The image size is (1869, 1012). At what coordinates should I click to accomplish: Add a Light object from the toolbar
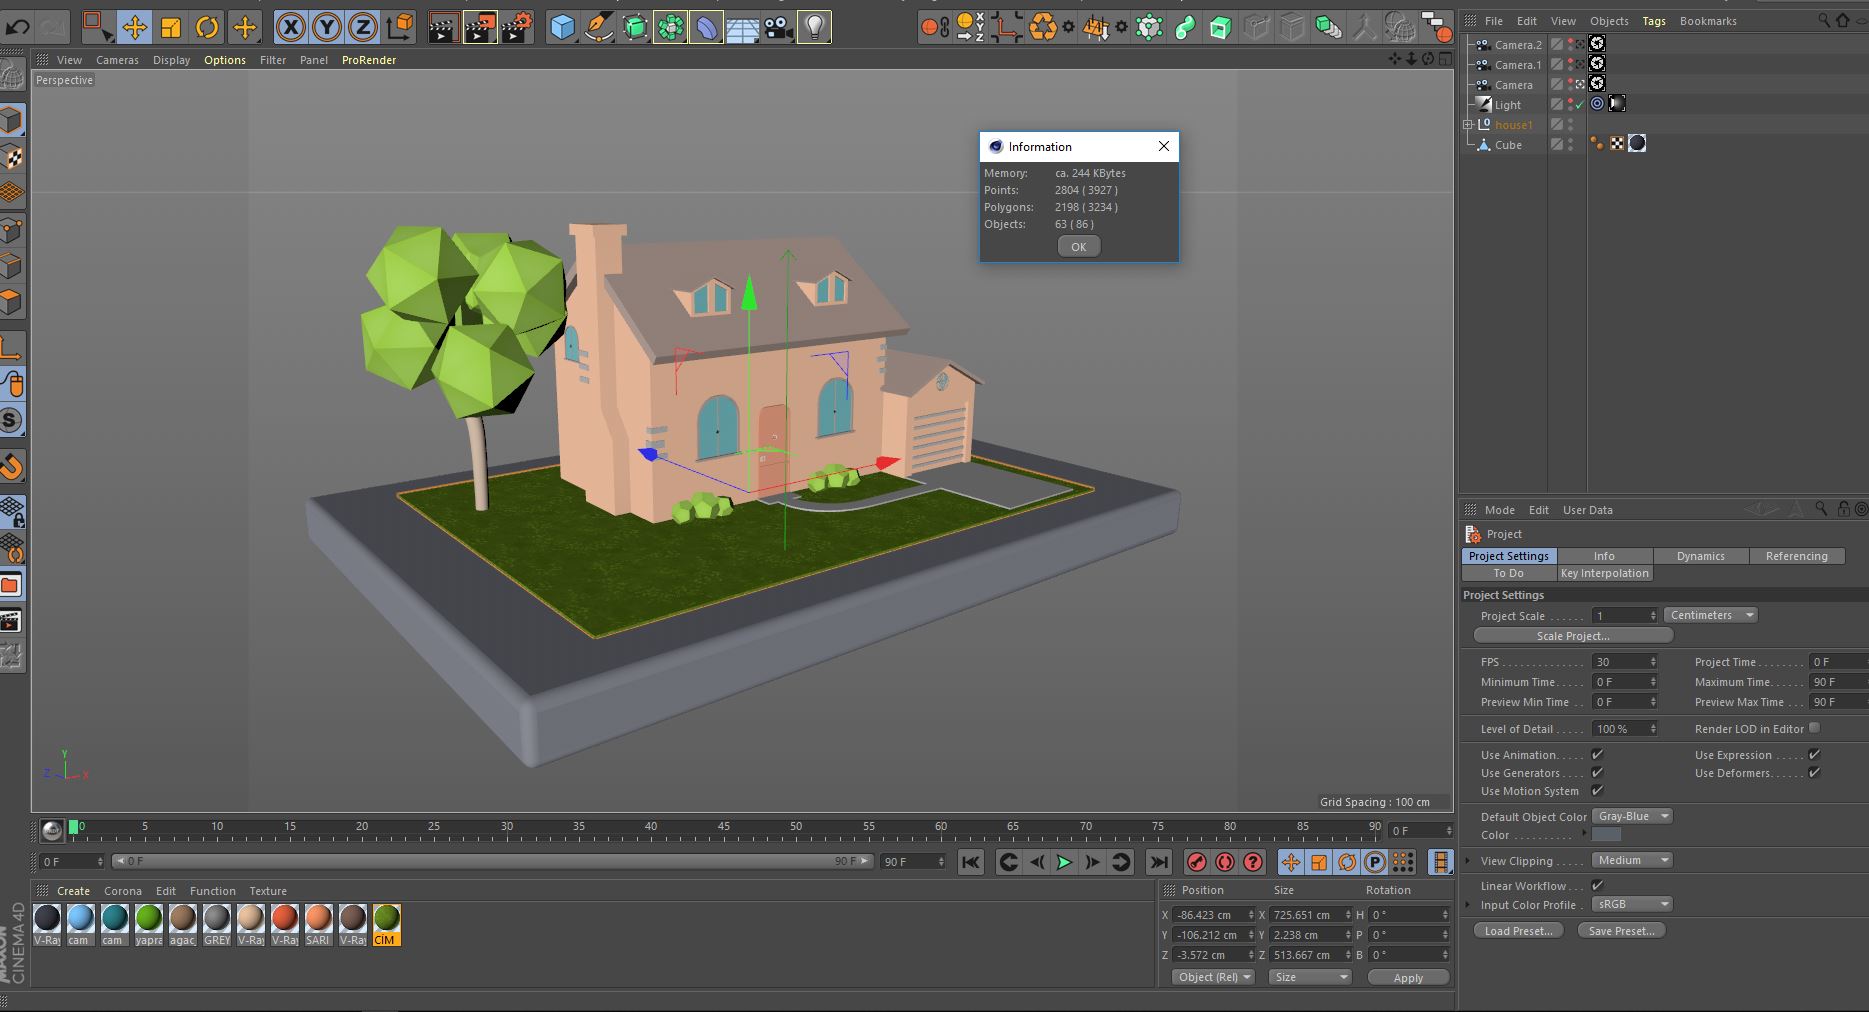(815, 27)
